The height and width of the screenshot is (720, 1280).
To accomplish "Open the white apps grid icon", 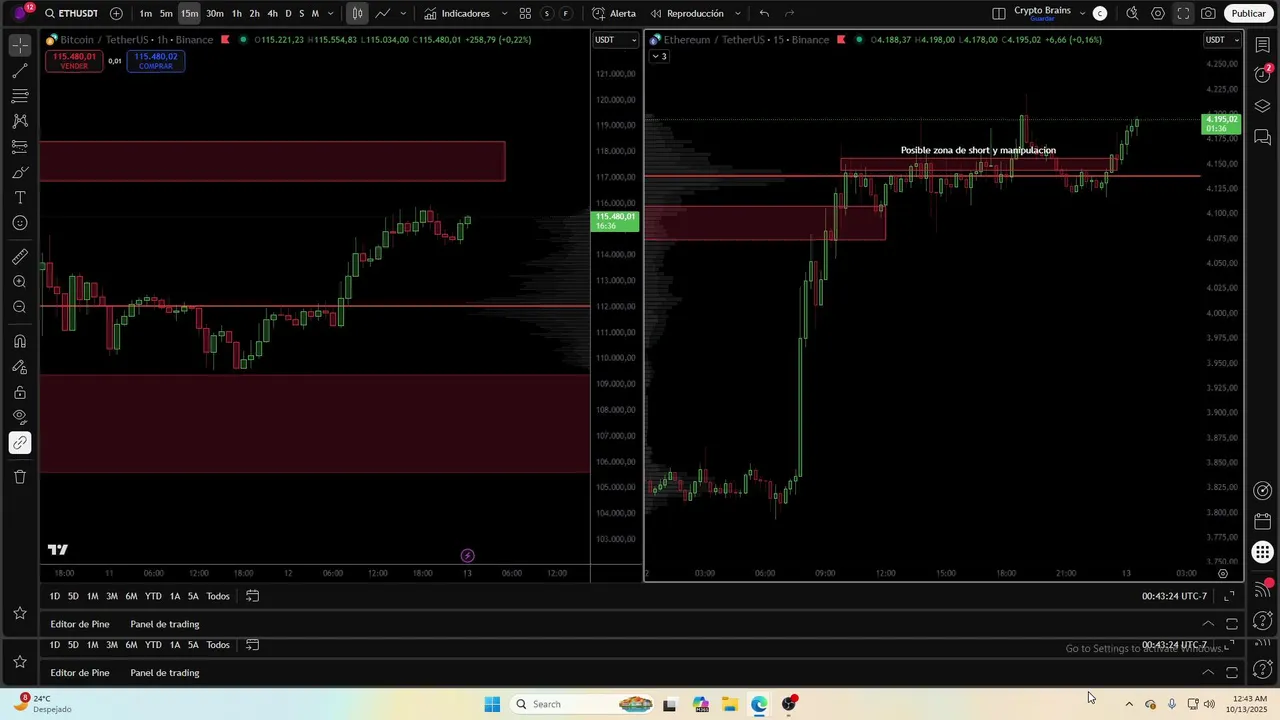I will pos(1263,552).
